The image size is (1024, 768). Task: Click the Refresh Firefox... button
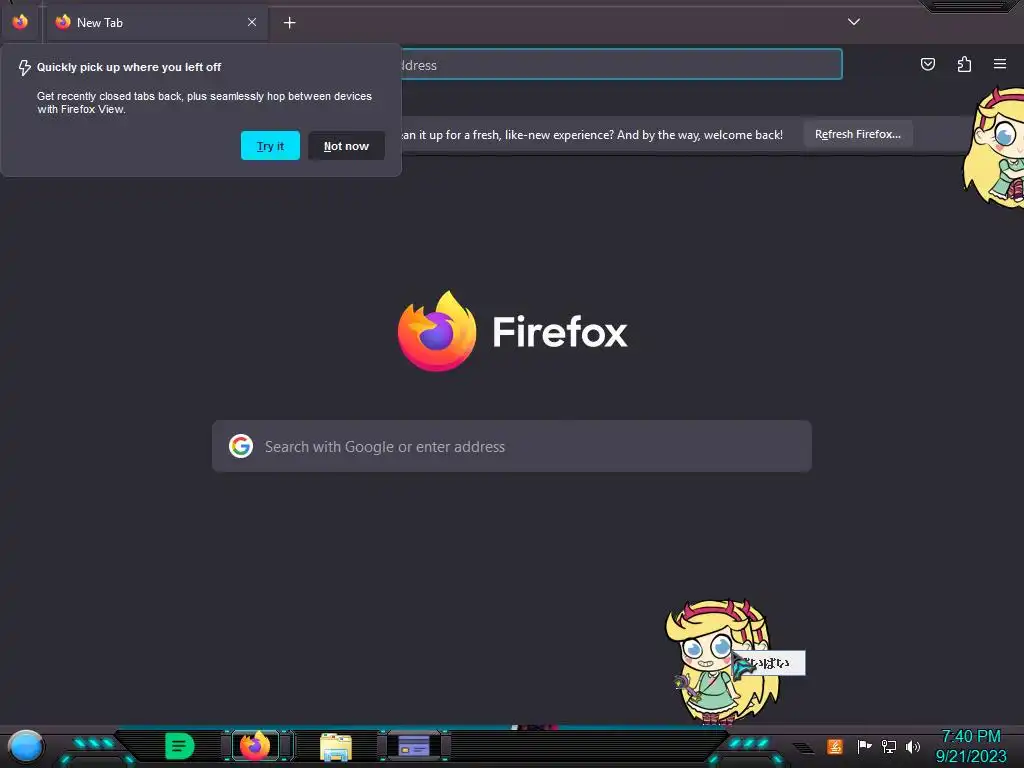(x=857, y=134)
